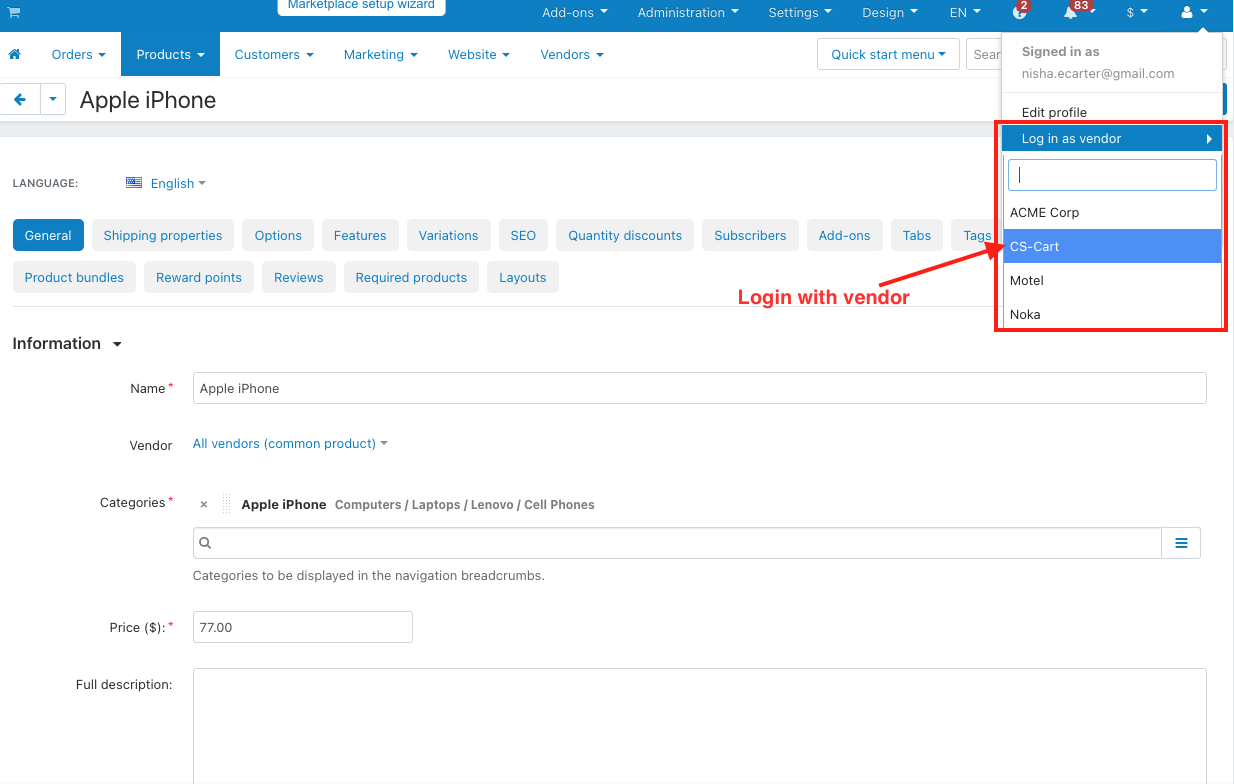Select Edit profile in the account menu
The height and width of the screenshot is (784, 1234).
(x=1054, y=112)
